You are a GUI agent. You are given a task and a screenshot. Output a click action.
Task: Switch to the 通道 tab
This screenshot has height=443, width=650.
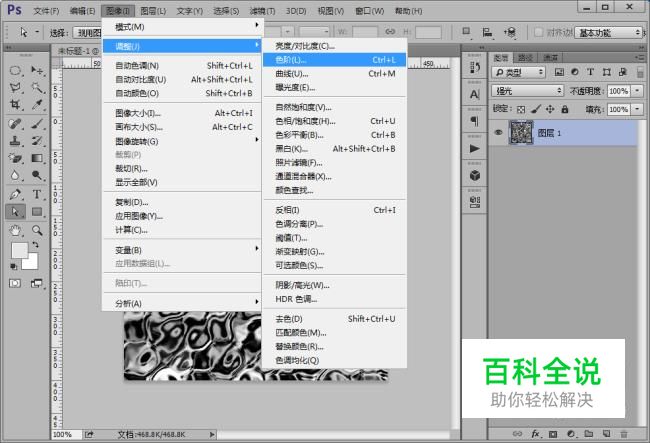551,58
